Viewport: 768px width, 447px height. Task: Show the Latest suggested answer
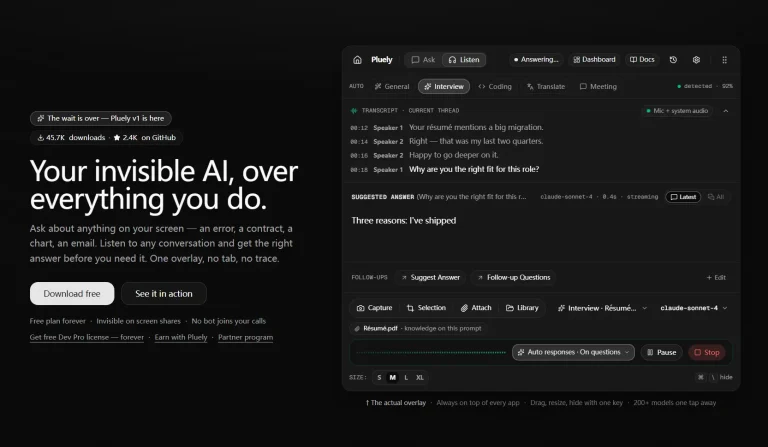coord(683,197)
